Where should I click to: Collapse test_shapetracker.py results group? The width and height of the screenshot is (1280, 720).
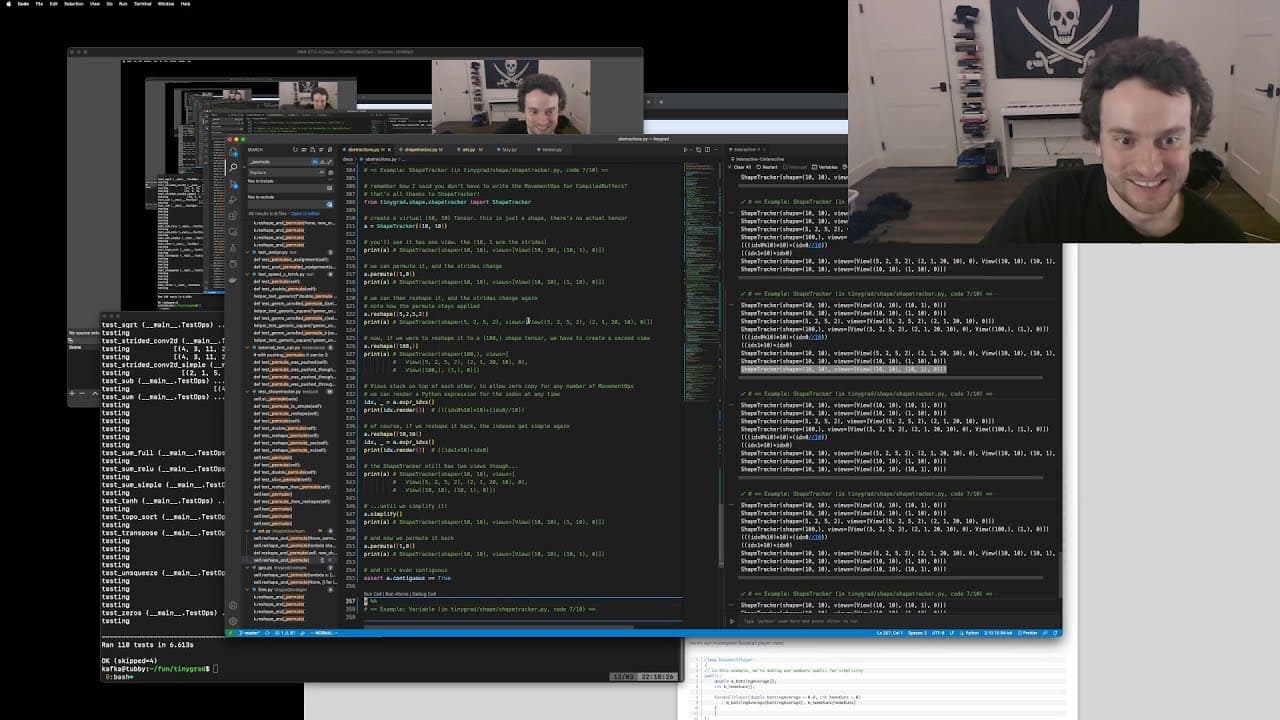[x=247, y=391]
